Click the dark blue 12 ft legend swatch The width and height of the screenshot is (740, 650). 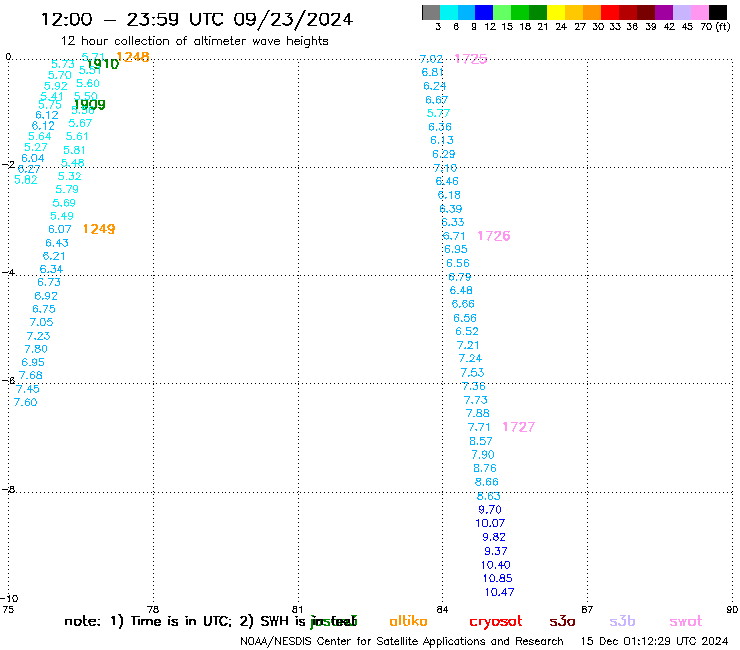click(x=484, y=12)
